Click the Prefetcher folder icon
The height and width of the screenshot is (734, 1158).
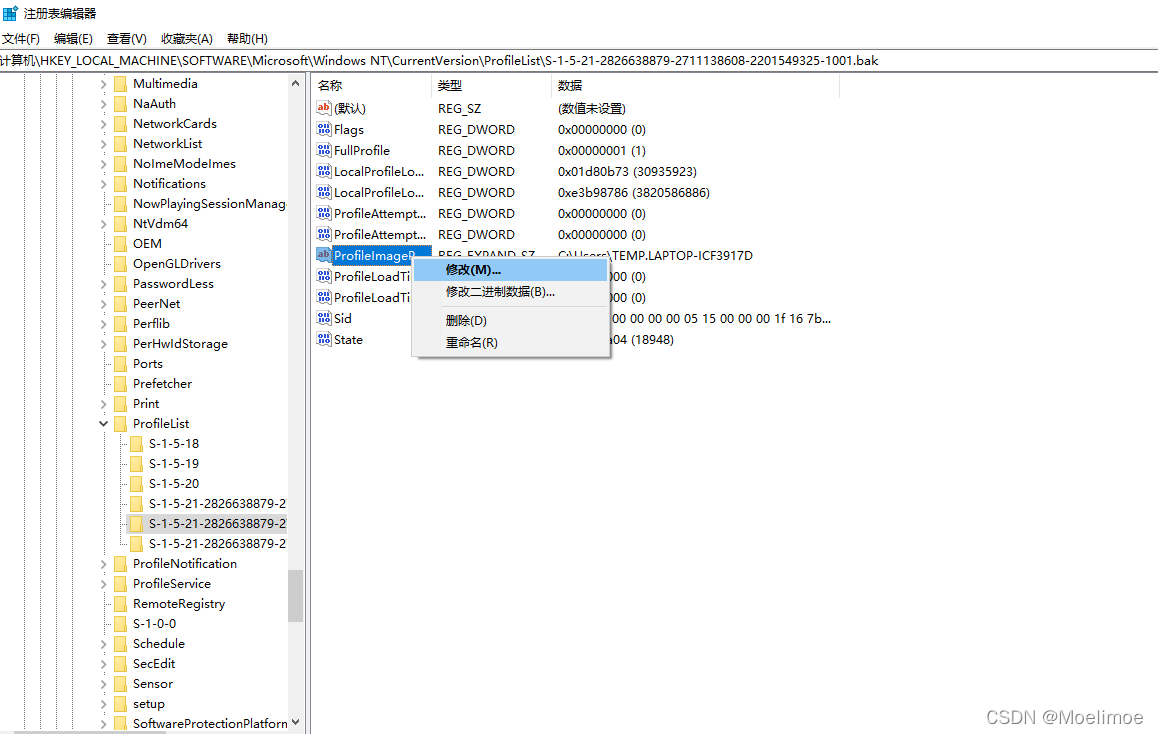tap(120, 383)
